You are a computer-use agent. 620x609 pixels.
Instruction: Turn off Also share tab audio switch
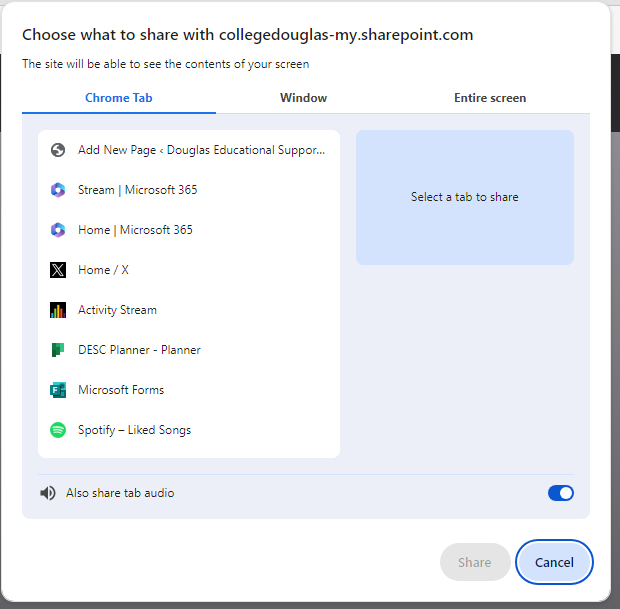[x=561, y=493]
